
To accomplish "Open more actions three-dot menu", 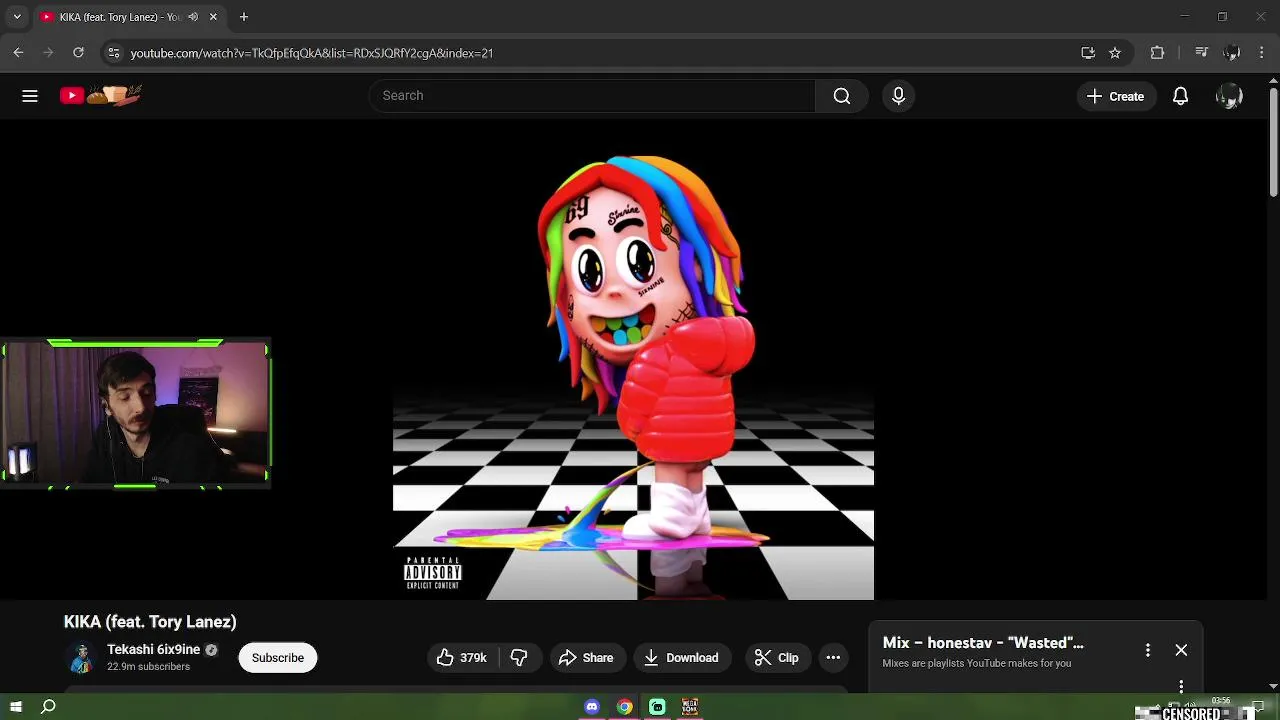I will (x=833, y=657).
